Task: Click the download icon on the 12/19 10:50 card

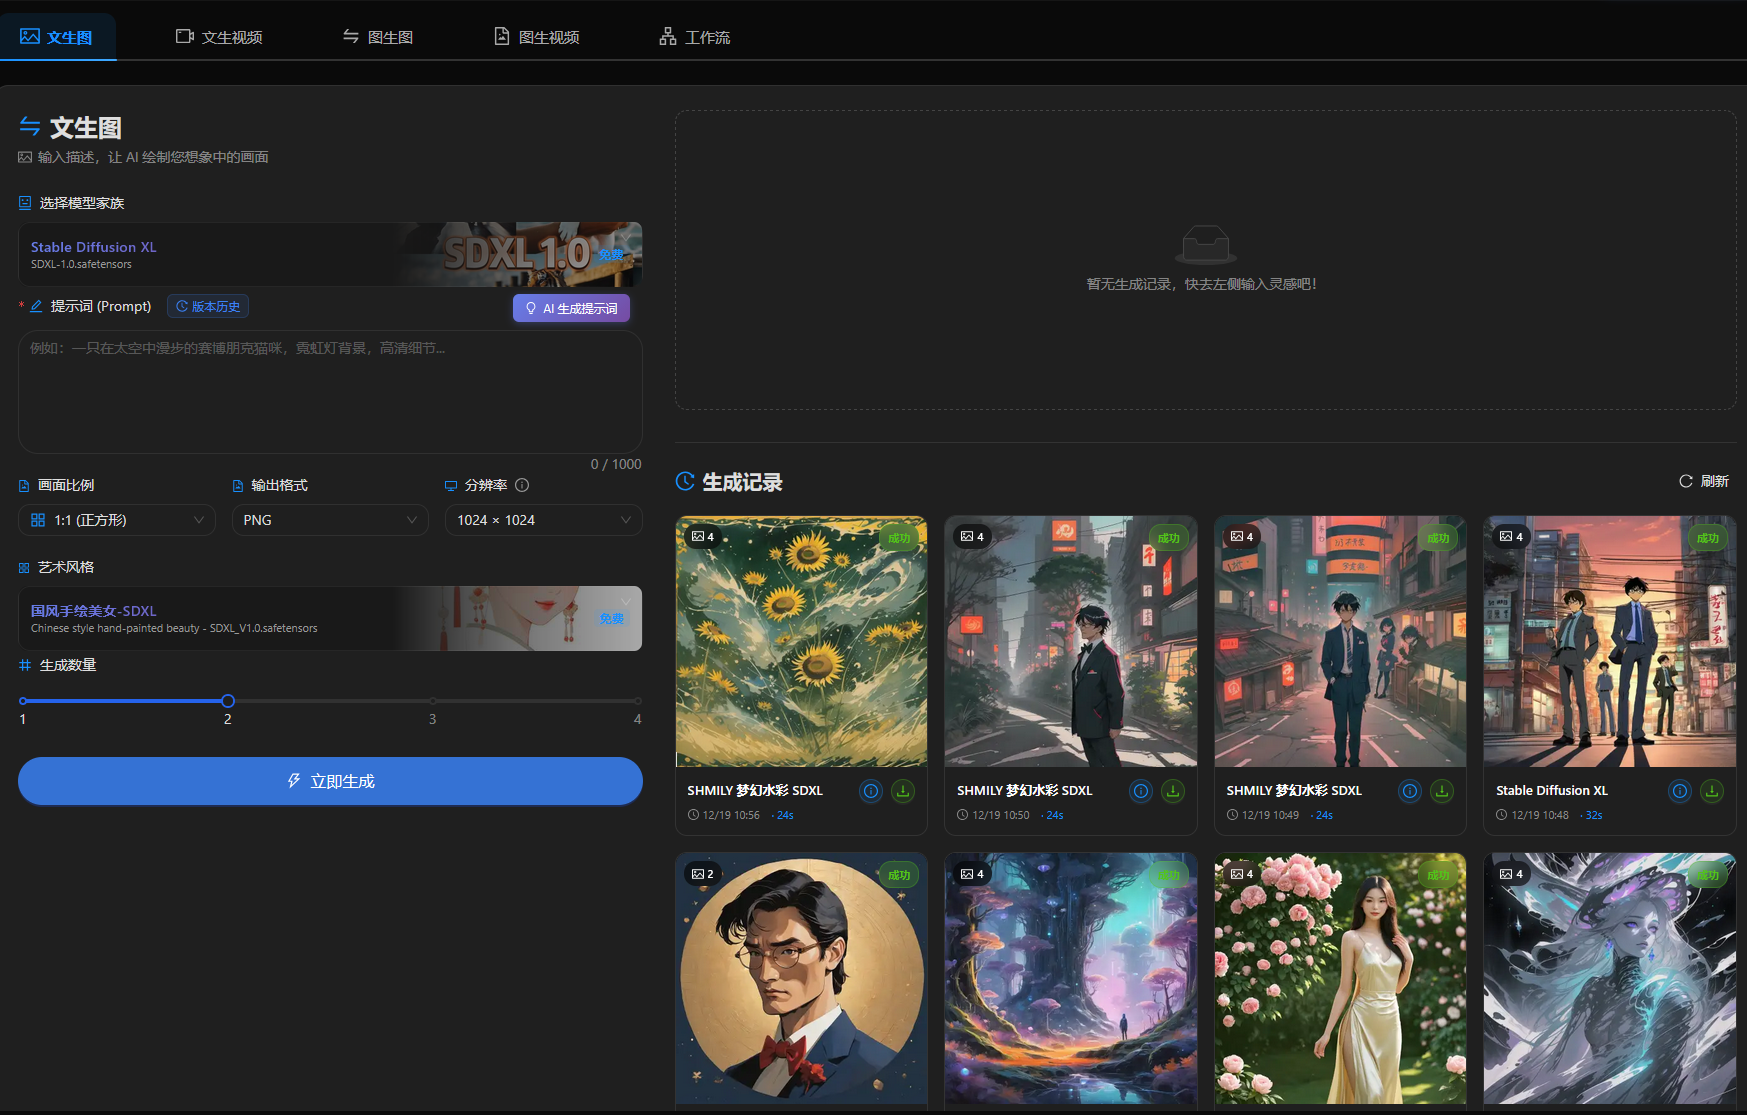Action: 1173,791
